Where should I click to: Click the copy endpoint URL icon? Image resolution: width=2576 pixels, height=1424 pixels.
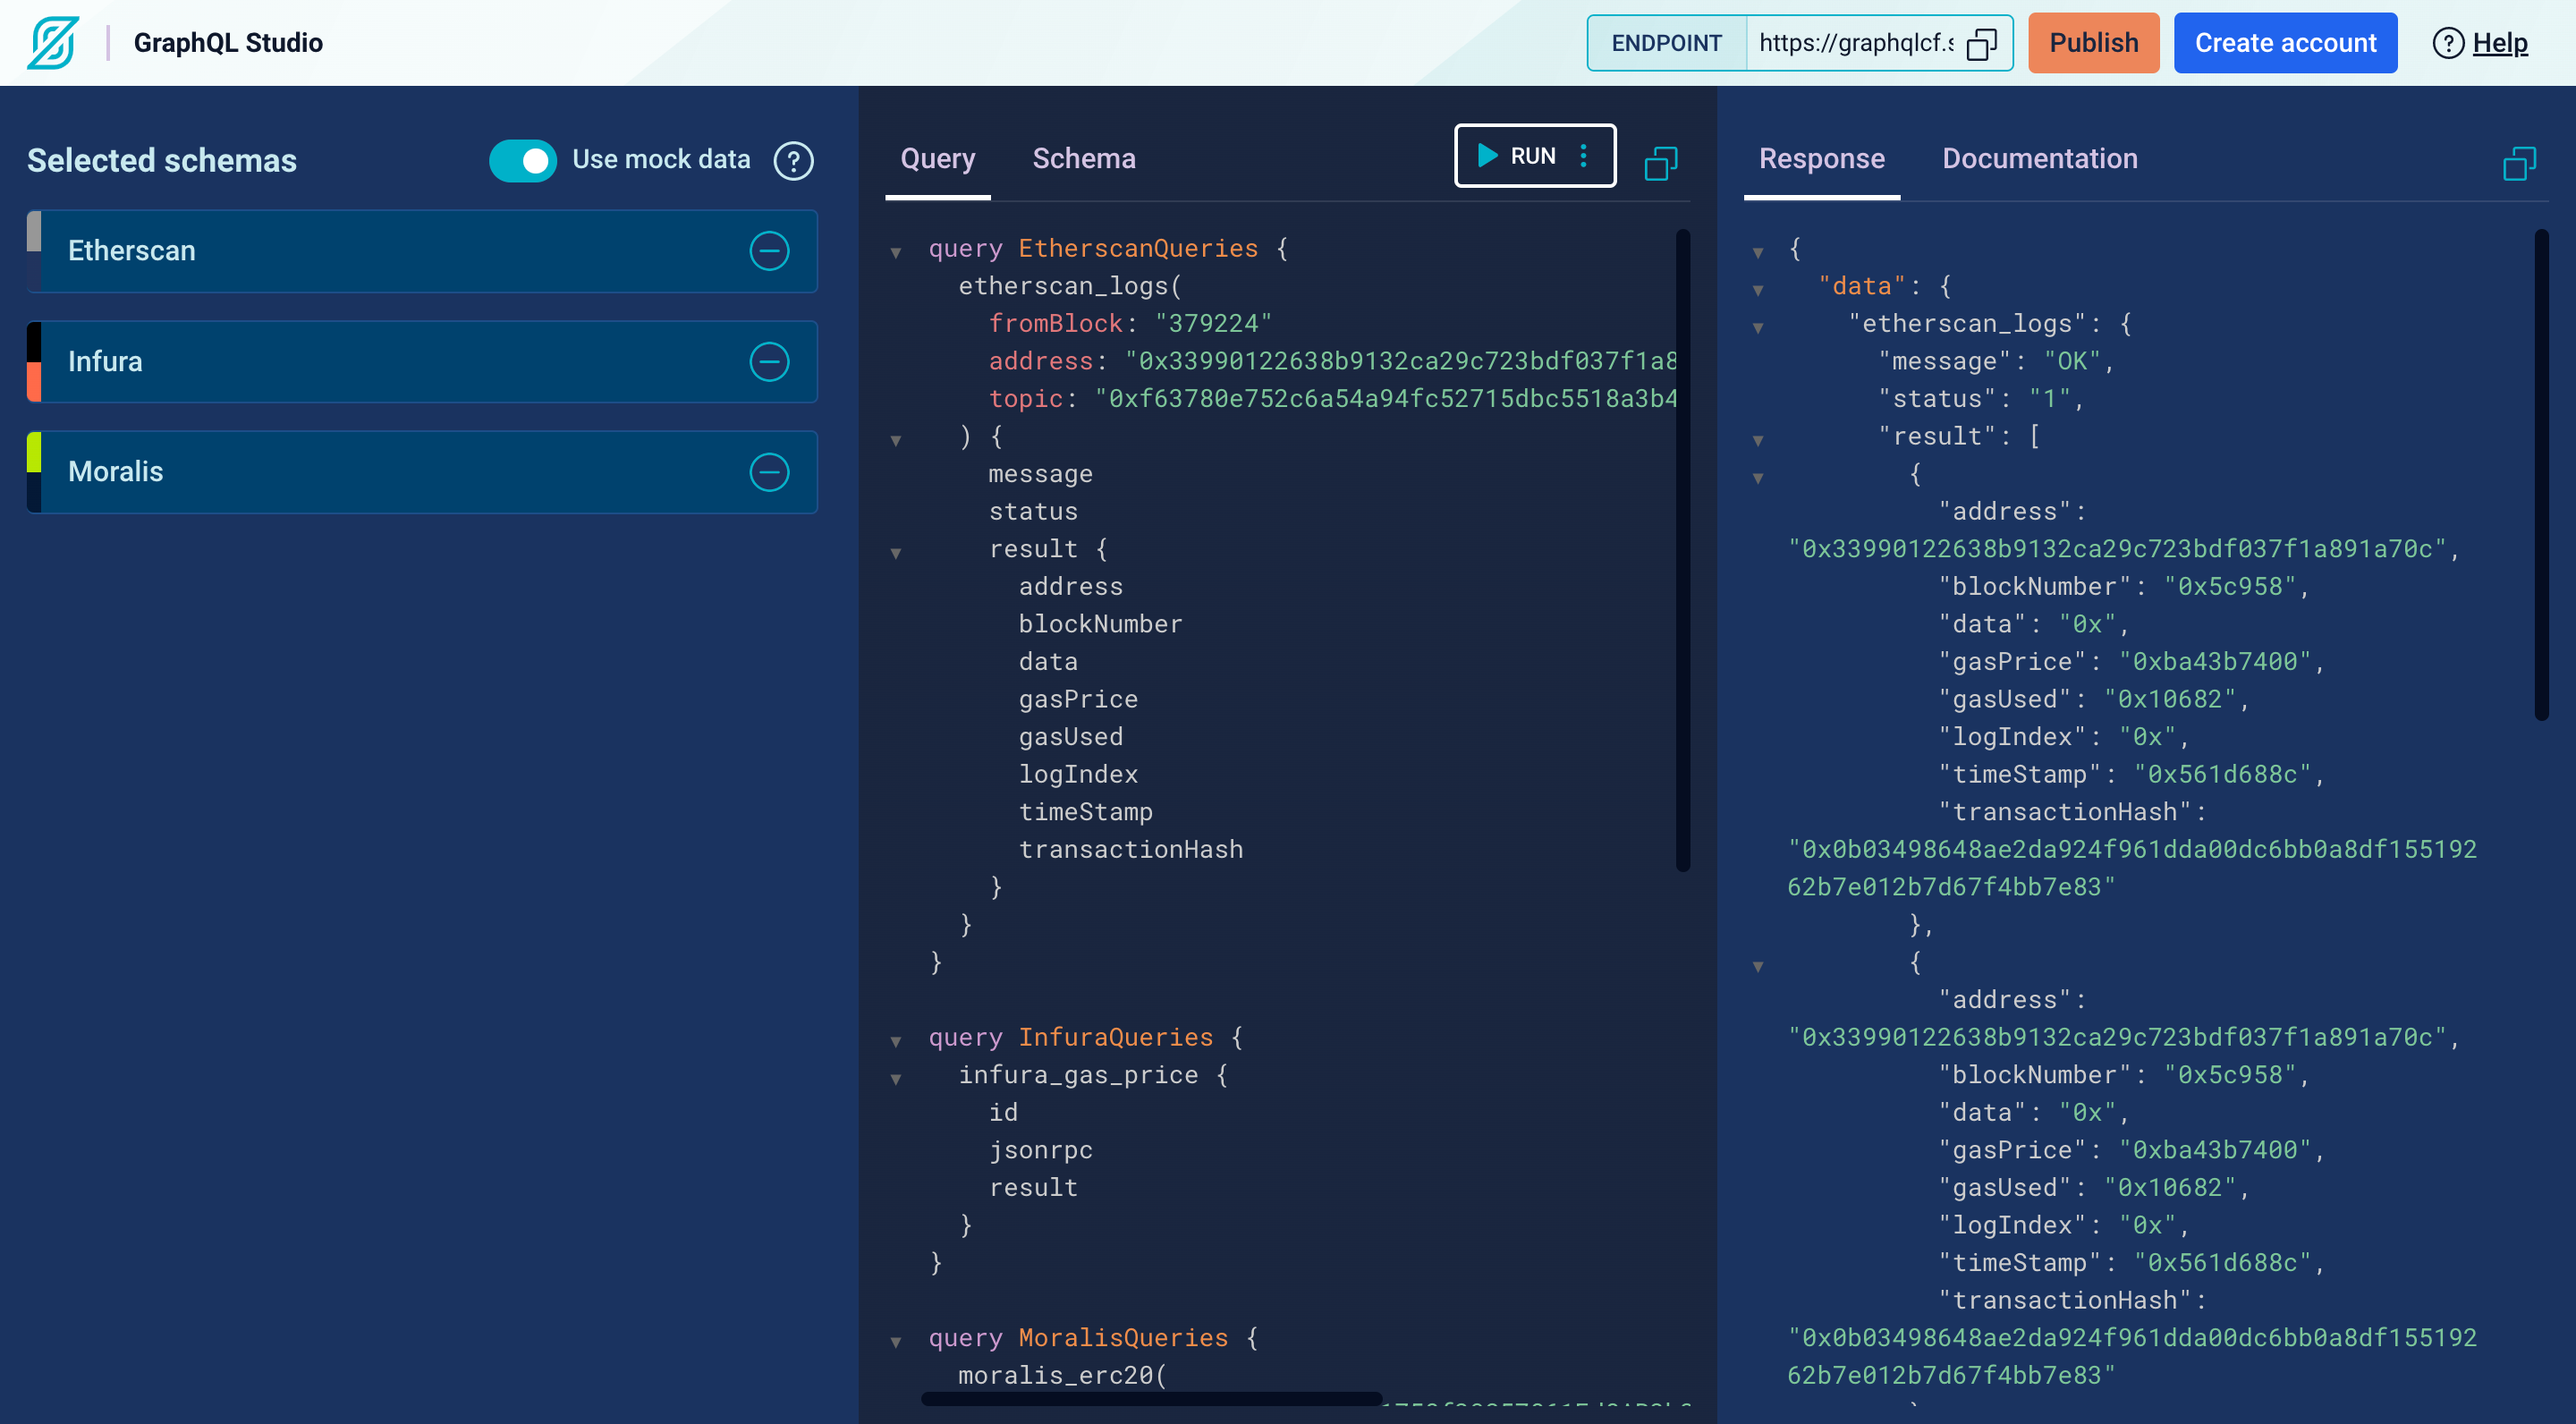[1981, 42]
